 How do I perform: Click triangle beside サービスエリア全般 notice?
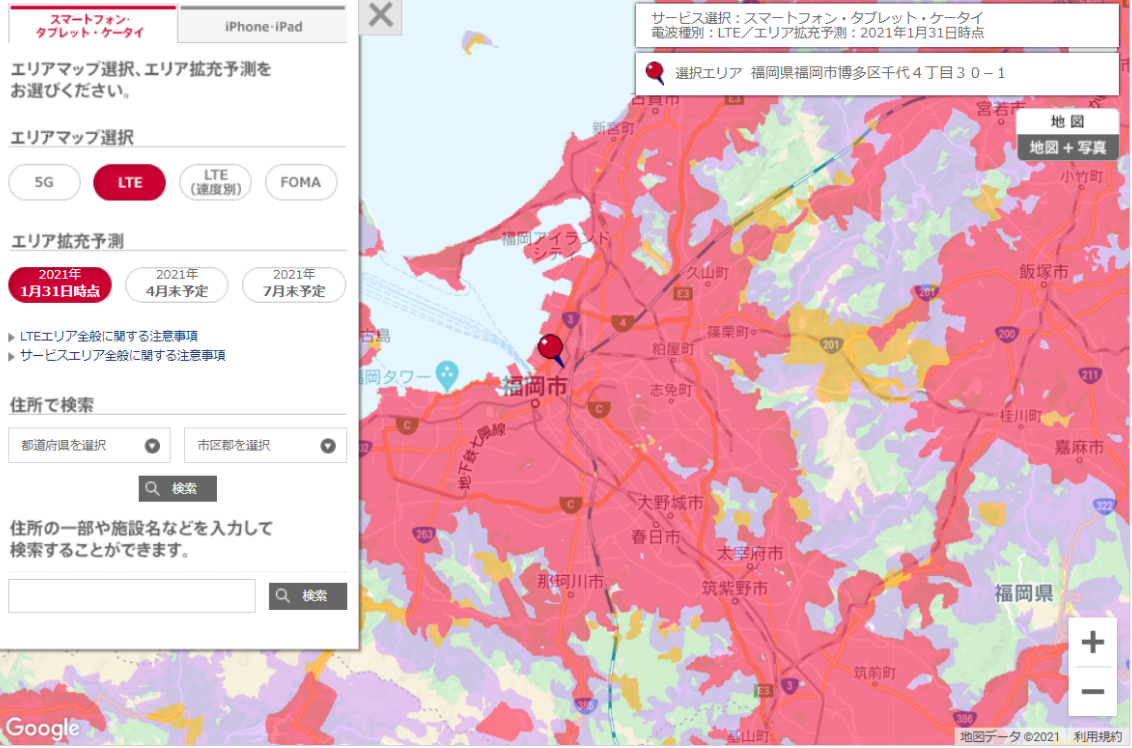pyautogui.click(x=12, y=357)
